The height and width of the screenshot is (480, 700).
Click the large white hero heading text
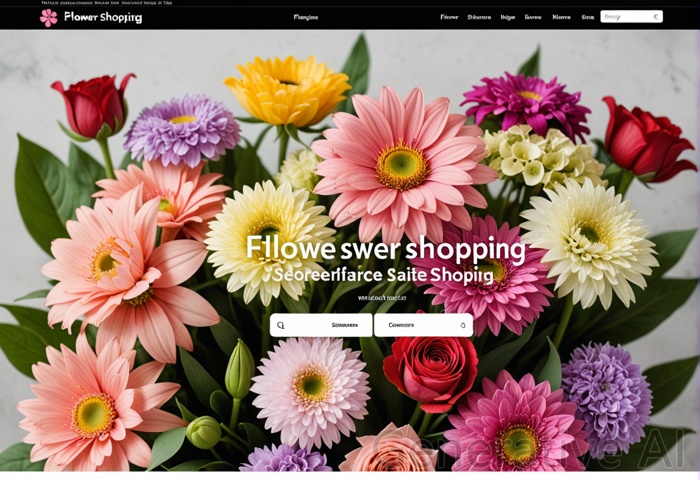pyautogui.click(x=385, y=247)
